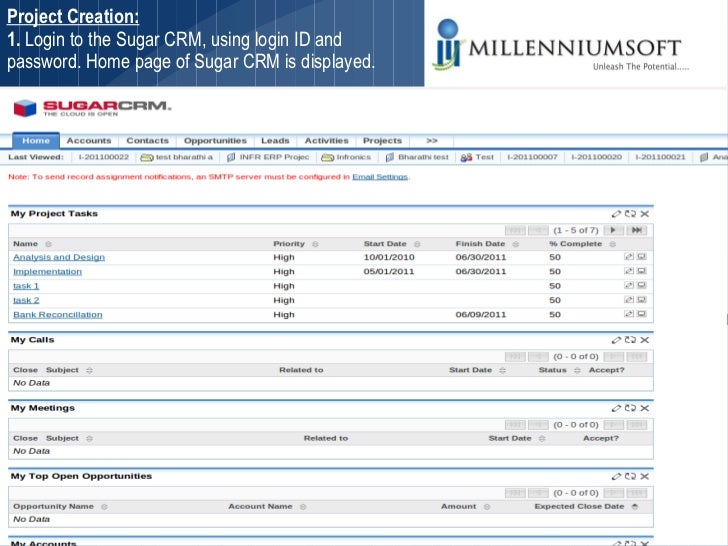
Task: Open Bank Reconciliation task
Action: [58, 315]
